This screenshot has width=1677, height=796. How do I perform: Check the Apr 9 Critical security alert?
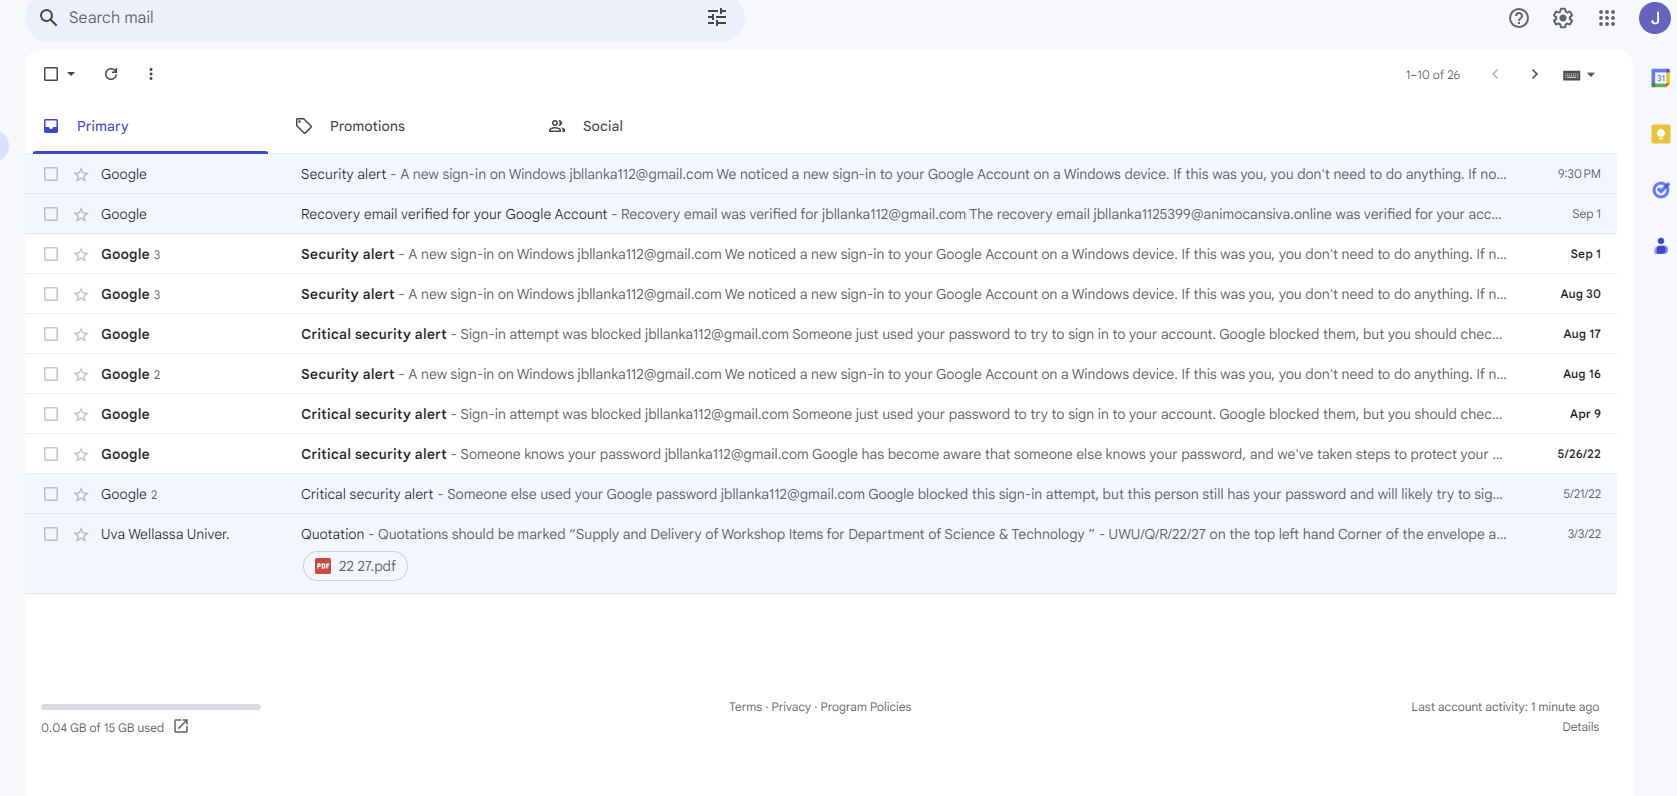click(51, 414)
